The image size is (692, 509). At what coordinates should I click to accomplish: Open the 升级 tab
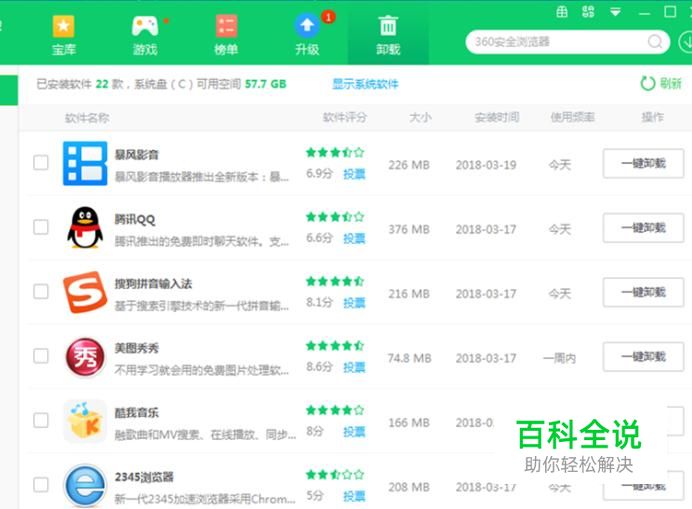tap(307, 35)
